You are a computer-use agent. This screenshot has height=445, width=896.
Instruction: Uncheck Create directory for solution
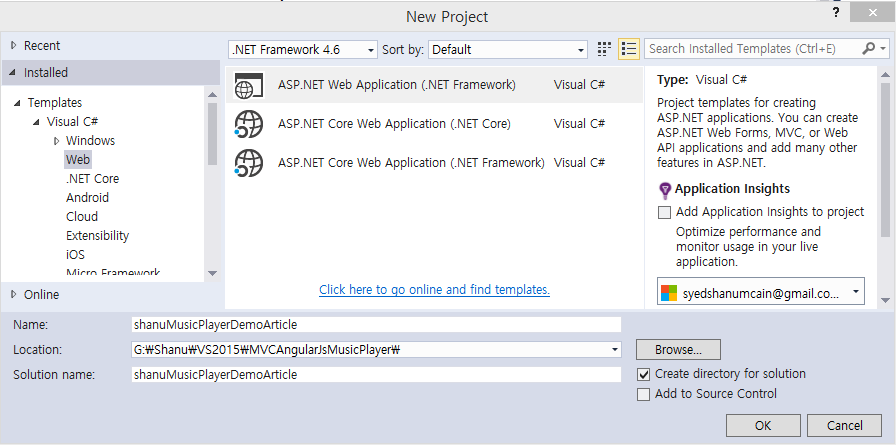tap(643, 375)
